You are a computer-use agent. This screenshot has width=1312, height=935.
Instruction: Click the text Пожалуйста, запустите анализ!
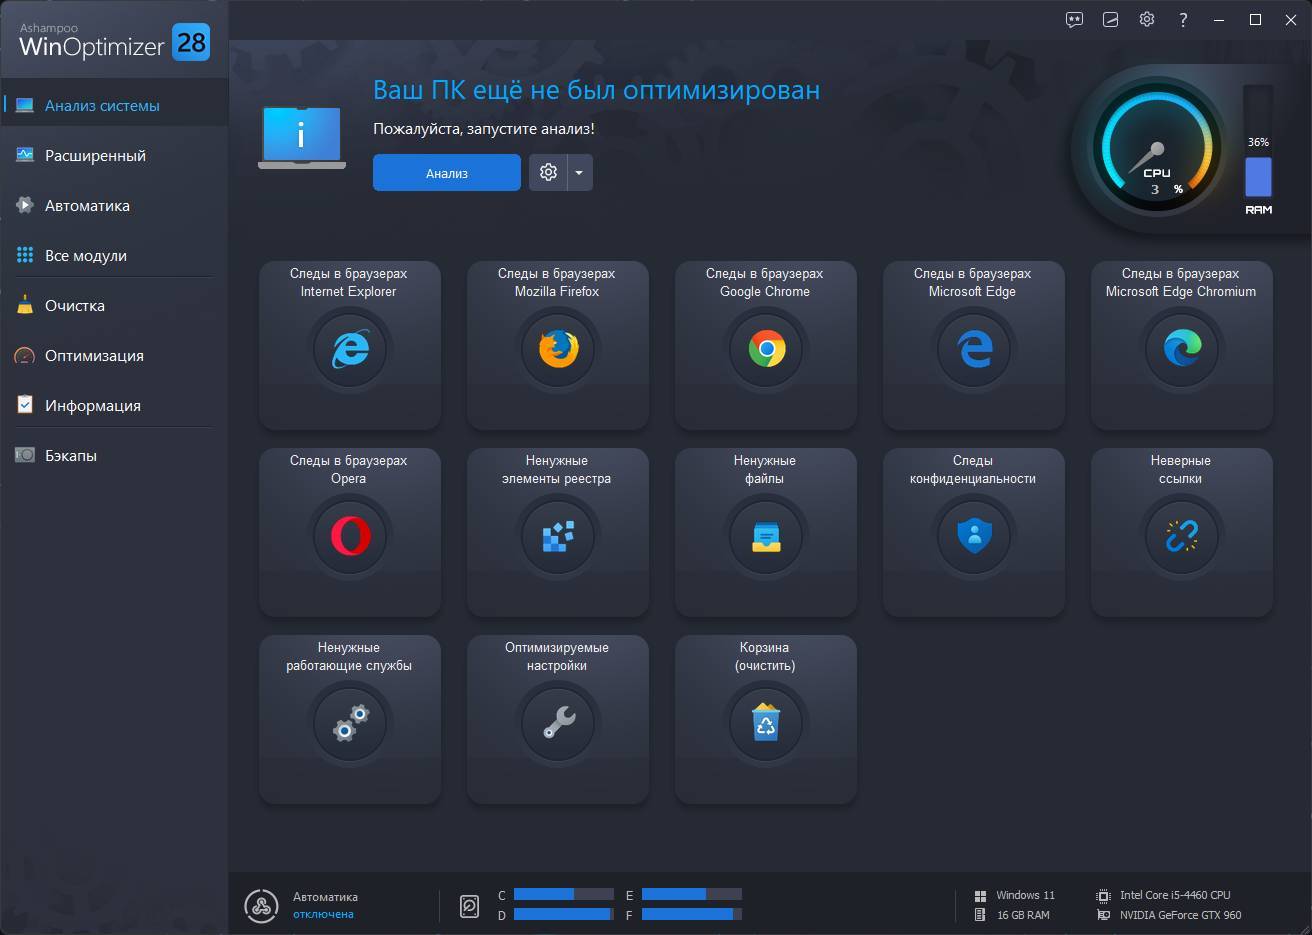[x=484, y=129]
